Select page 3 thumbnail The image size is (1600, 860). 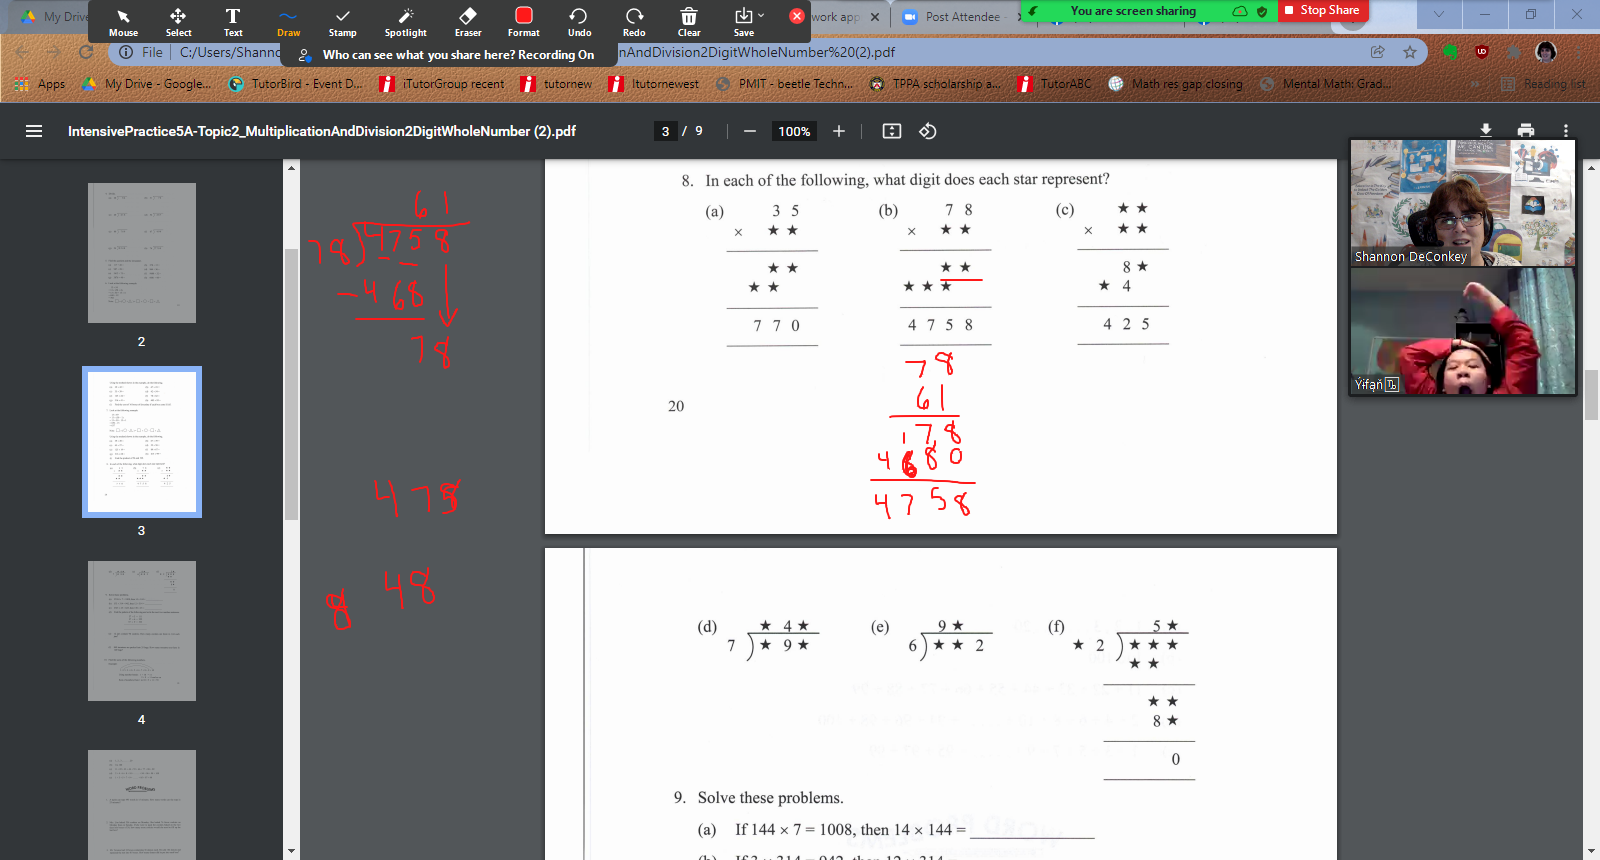(x=142, y=442)
